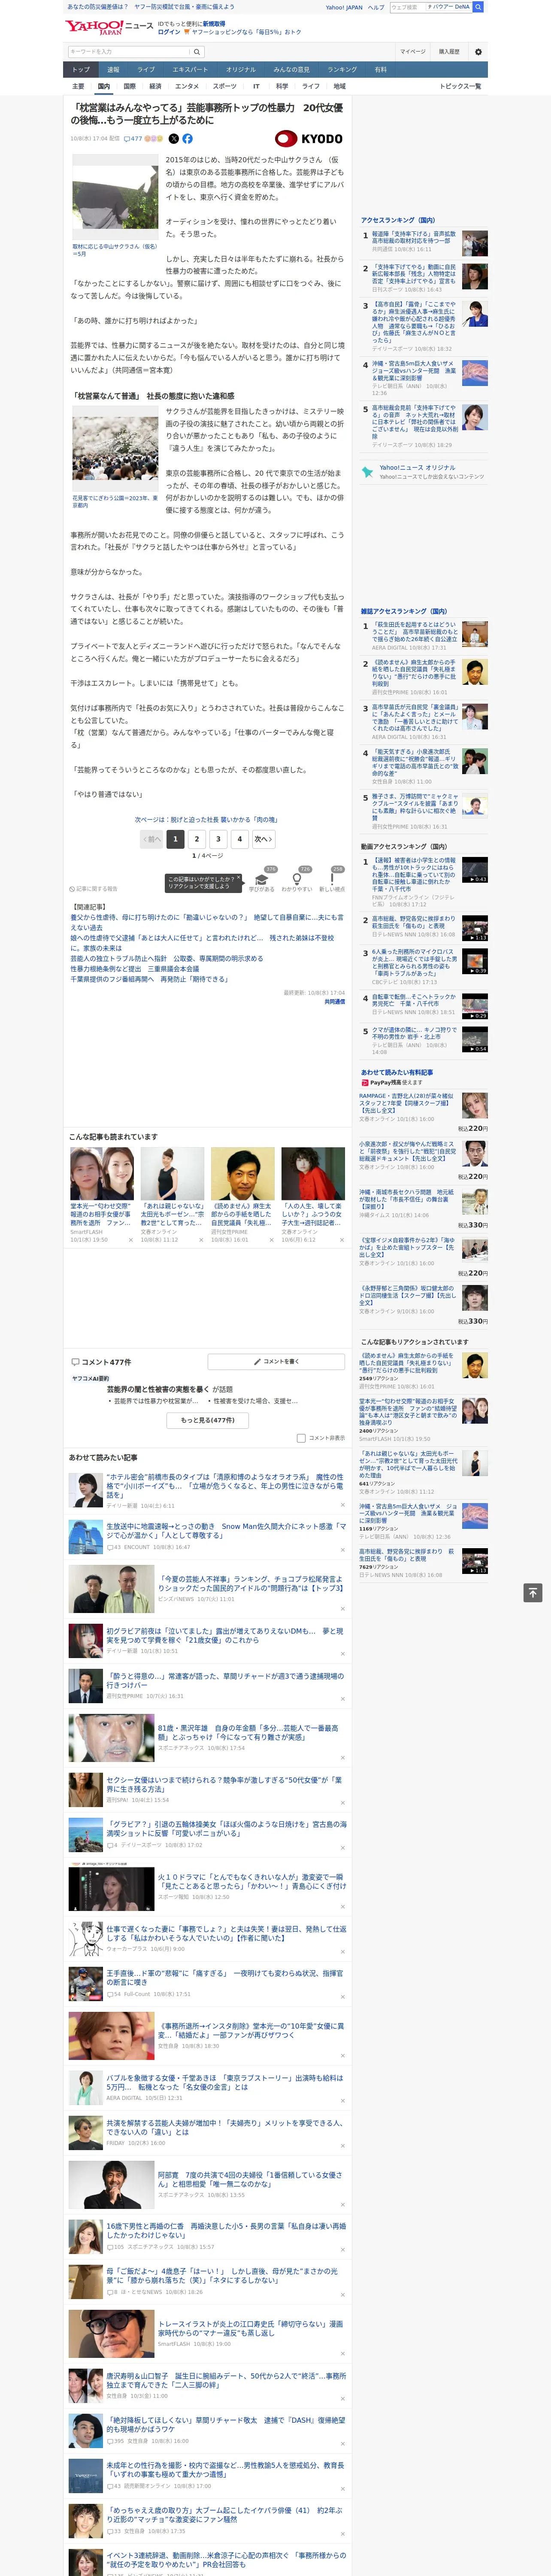React with 新しい視点 exclamation icon
The image size is (551, 2576).
[332, 879]
